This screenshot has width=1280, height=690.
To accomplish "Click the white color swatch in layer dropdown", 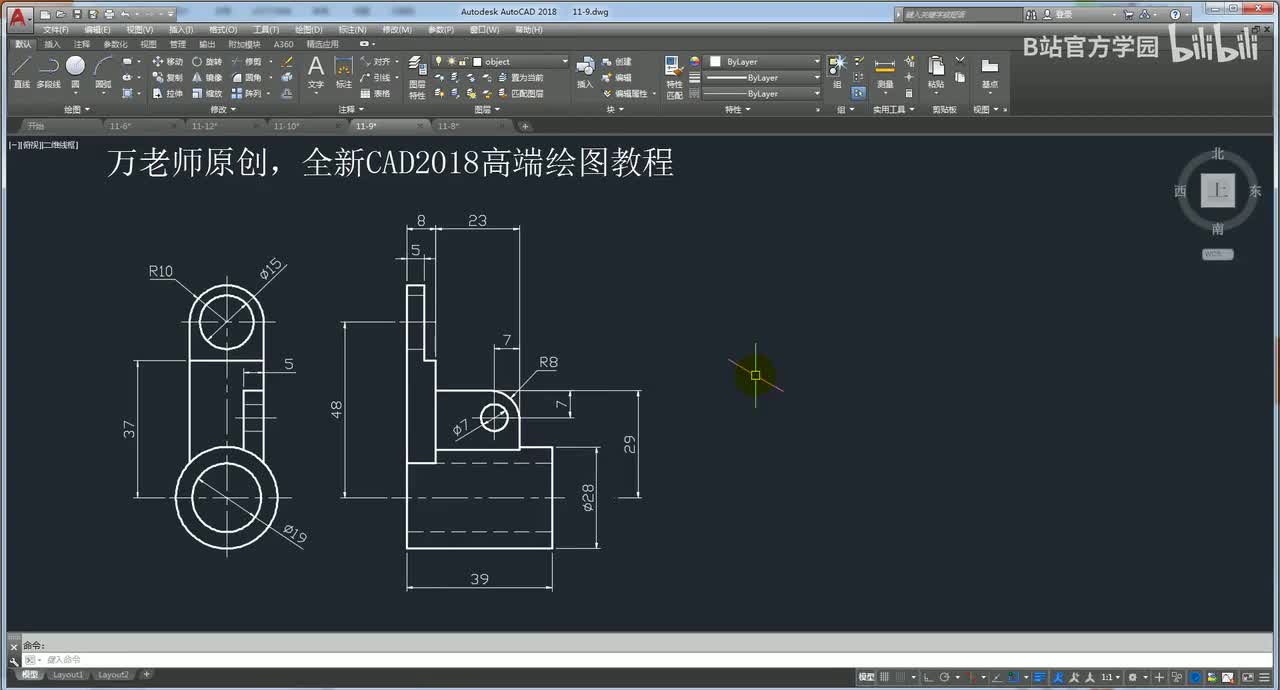I will [x=477, y=62].
